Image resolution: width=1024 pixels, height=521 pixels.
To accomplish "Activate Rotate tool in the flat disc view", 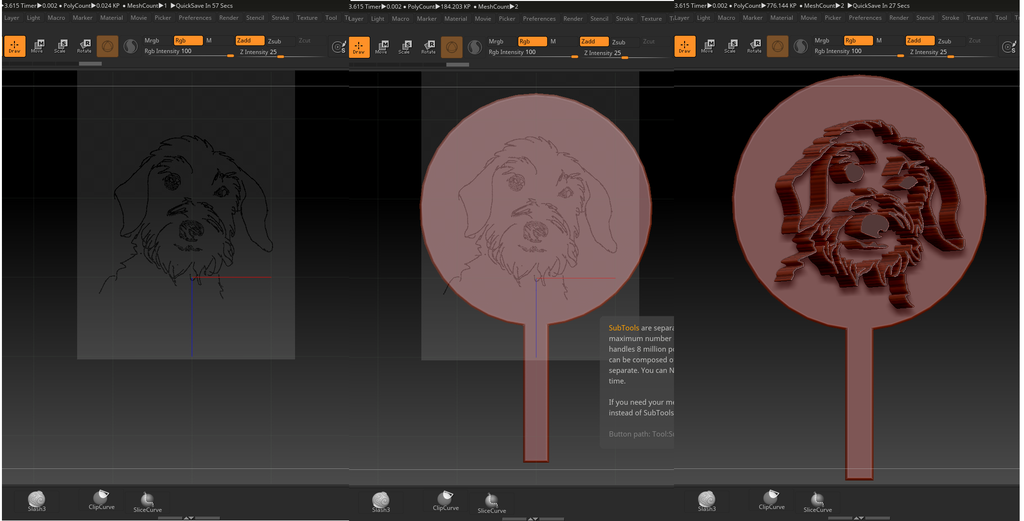I will tap(428, 46).
